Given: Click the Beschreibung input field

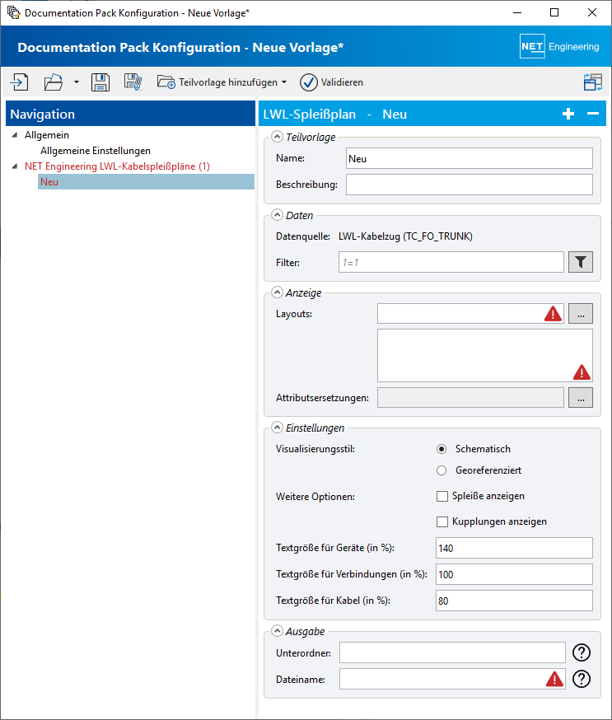Looking at the screenshot, I should [469, 185].
